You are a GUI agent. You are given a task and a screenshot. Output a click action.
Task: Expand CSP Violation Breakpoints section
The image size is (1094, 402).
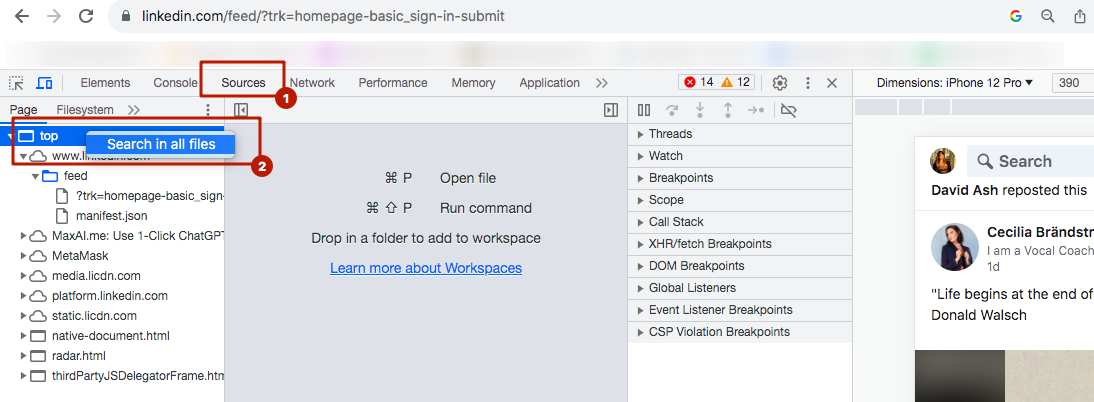740,332
